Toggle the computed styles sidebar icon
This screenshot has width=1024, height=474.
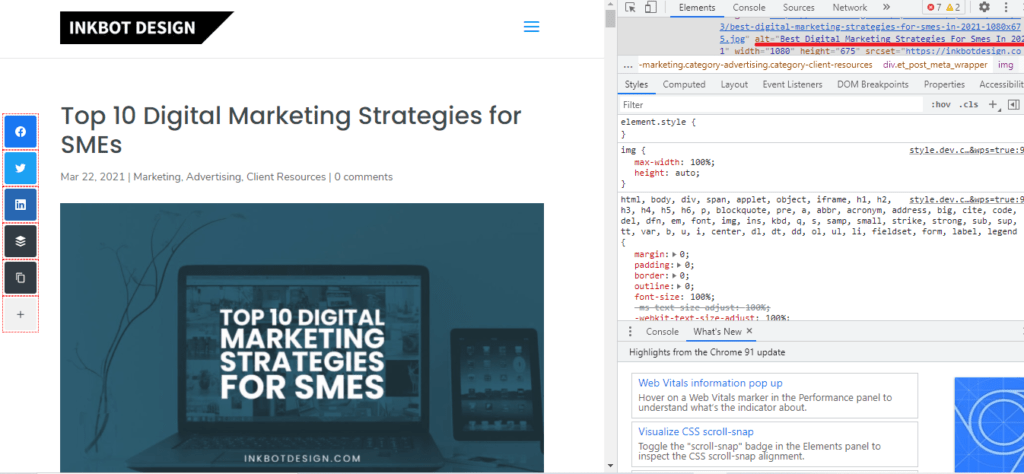point(1014,104)
